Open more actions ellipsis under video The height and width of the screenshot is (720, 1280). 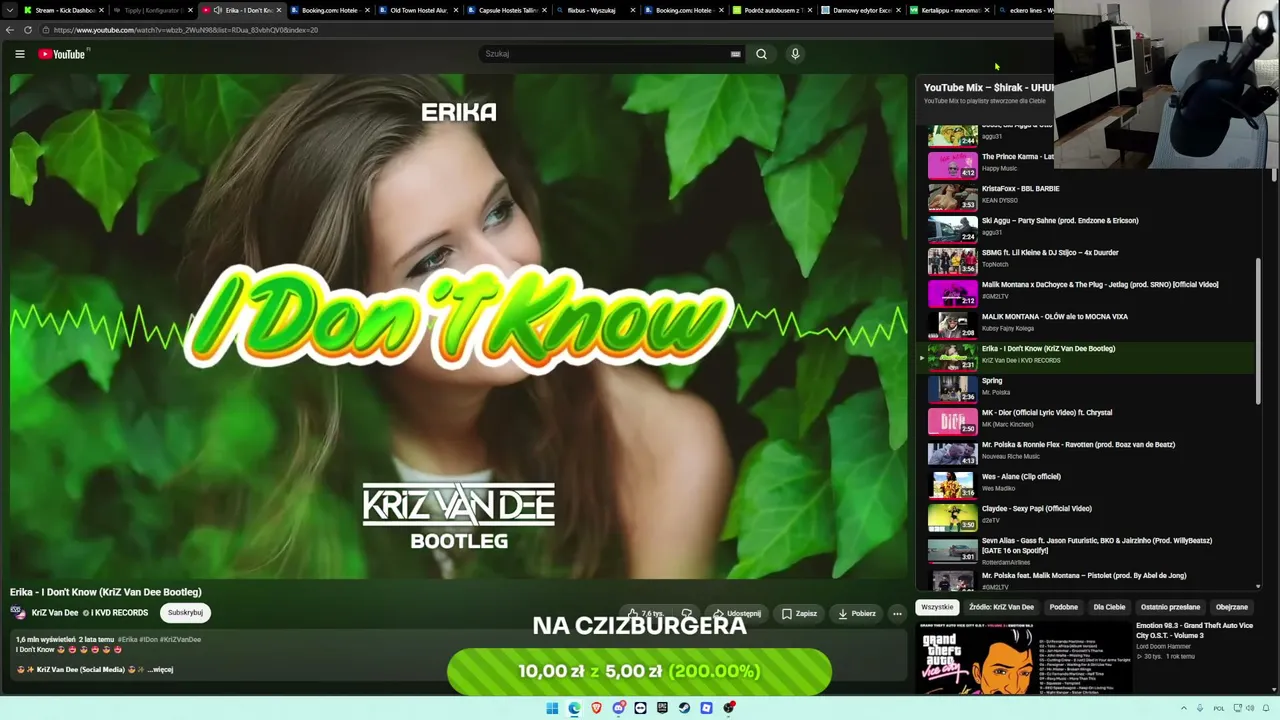[897, 613]
